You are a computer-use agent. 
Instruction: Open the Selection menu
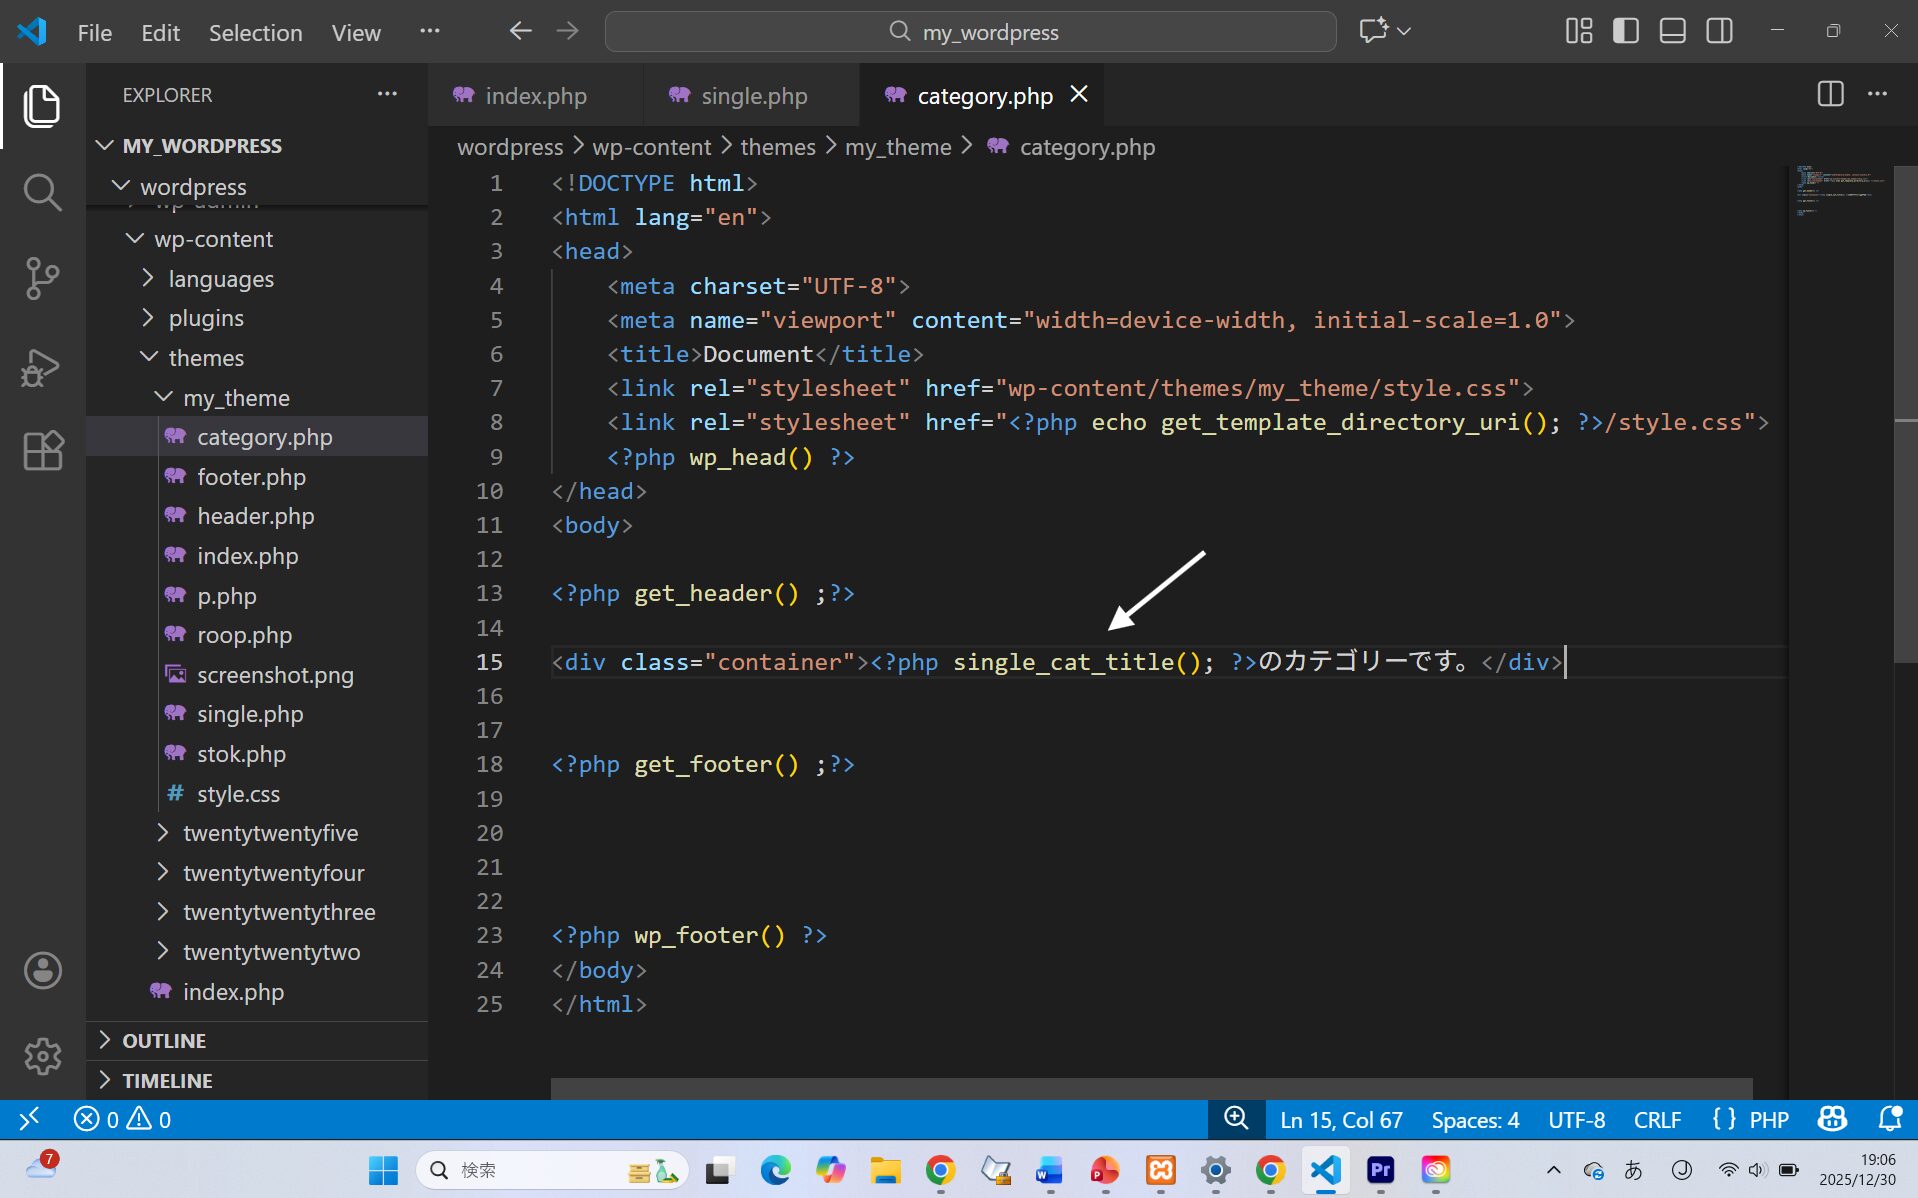point(255,32)
